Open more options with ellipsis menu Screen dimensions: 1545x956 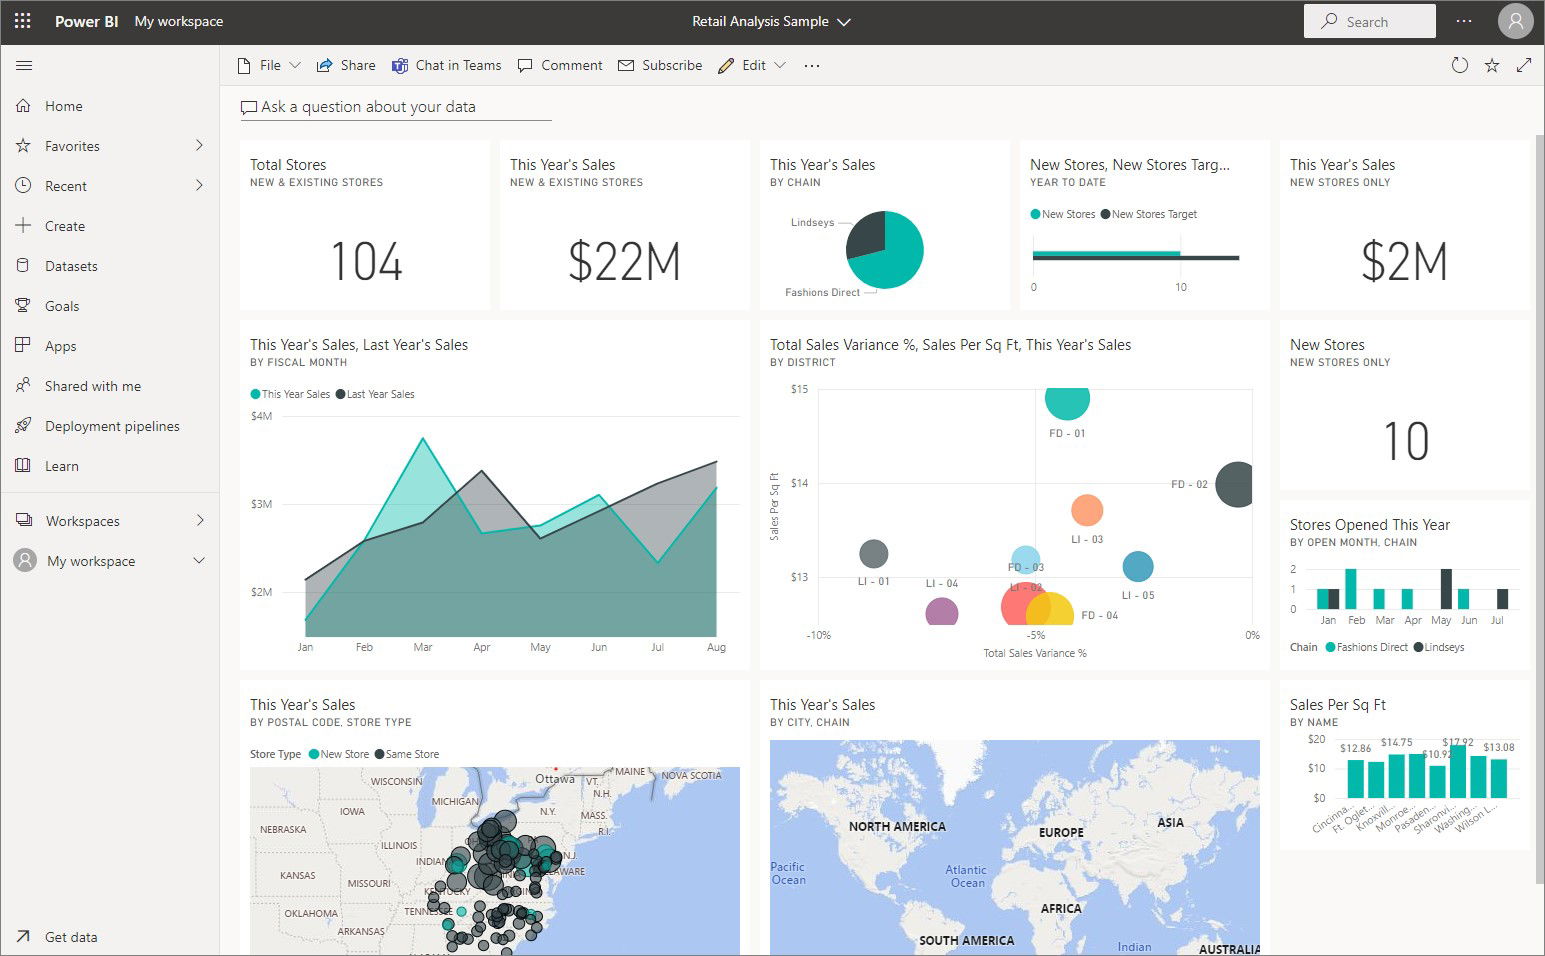click(811, 64)
